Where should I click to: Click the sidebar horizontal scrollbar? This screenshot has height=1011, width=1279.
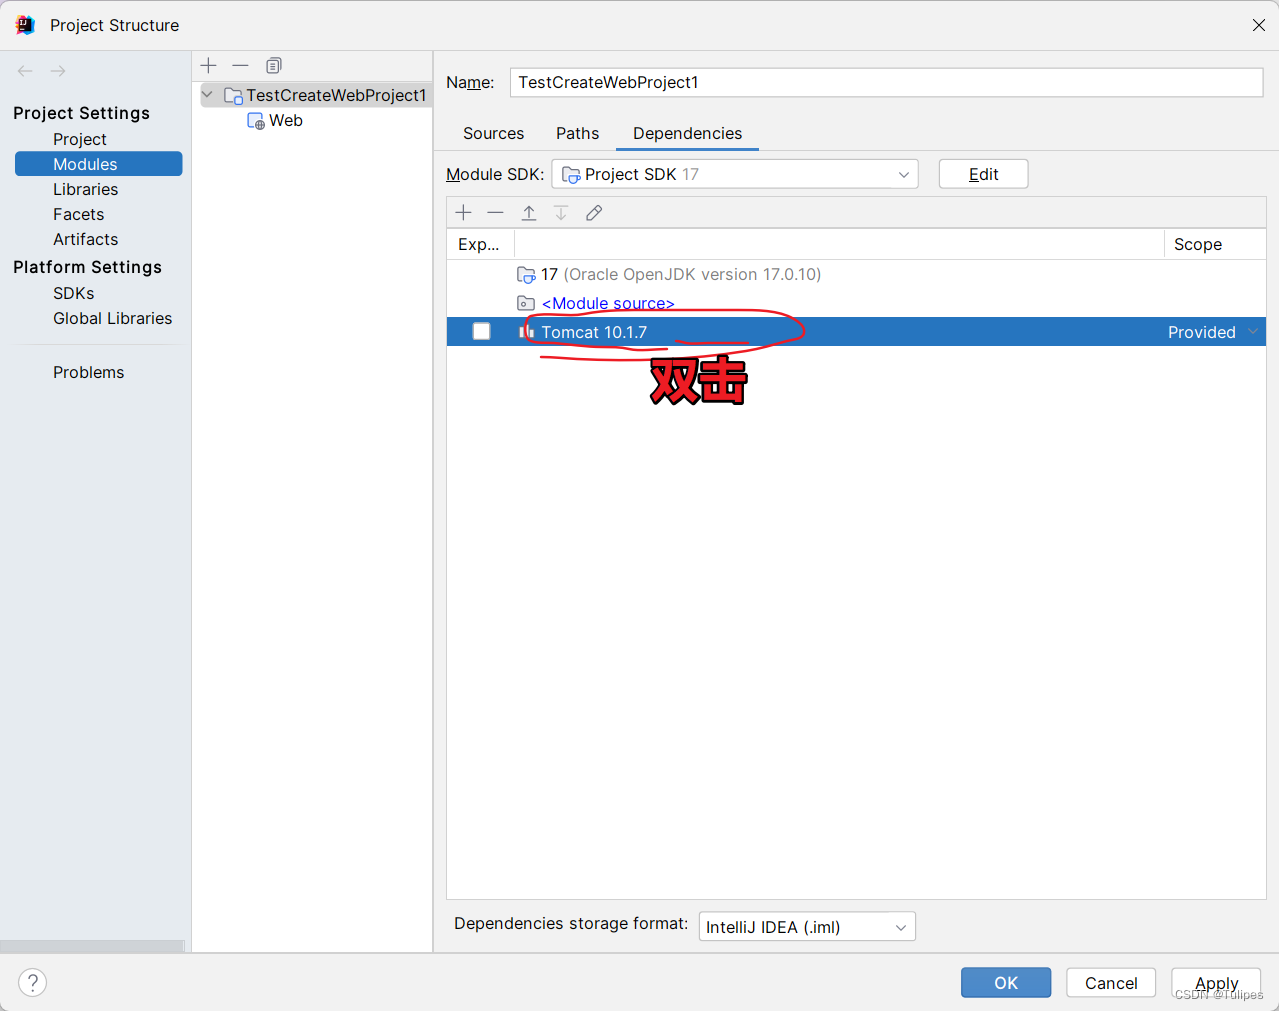[92, 946]
